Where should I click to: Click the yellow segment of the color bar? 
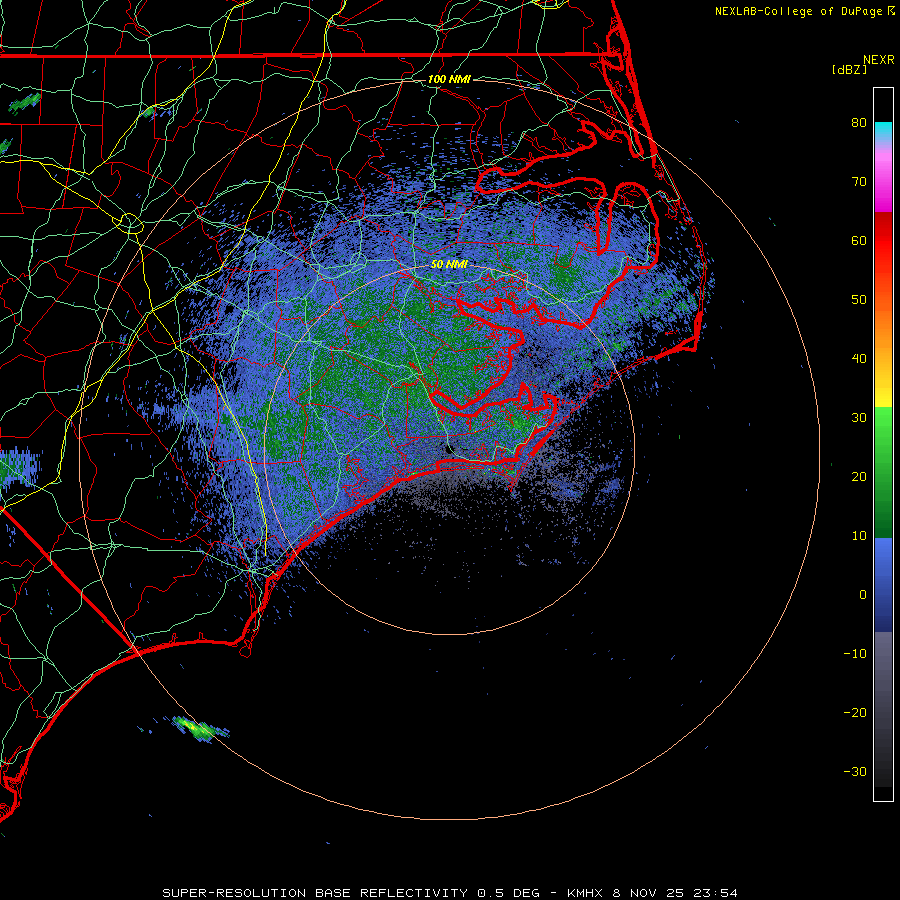point(883,393)
